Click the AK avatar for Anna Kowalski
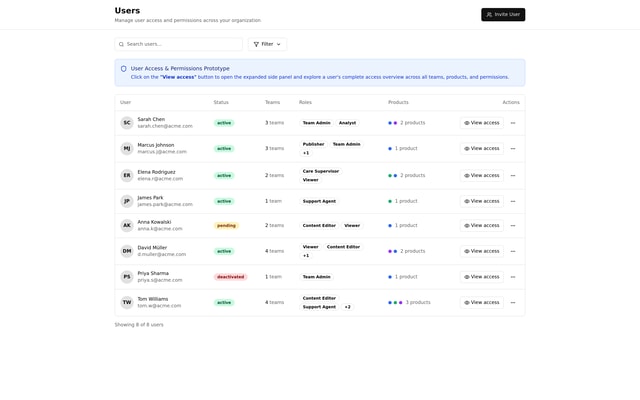This screenshot has height=400, width=640. pyautogui.click(x=127, y=225)
